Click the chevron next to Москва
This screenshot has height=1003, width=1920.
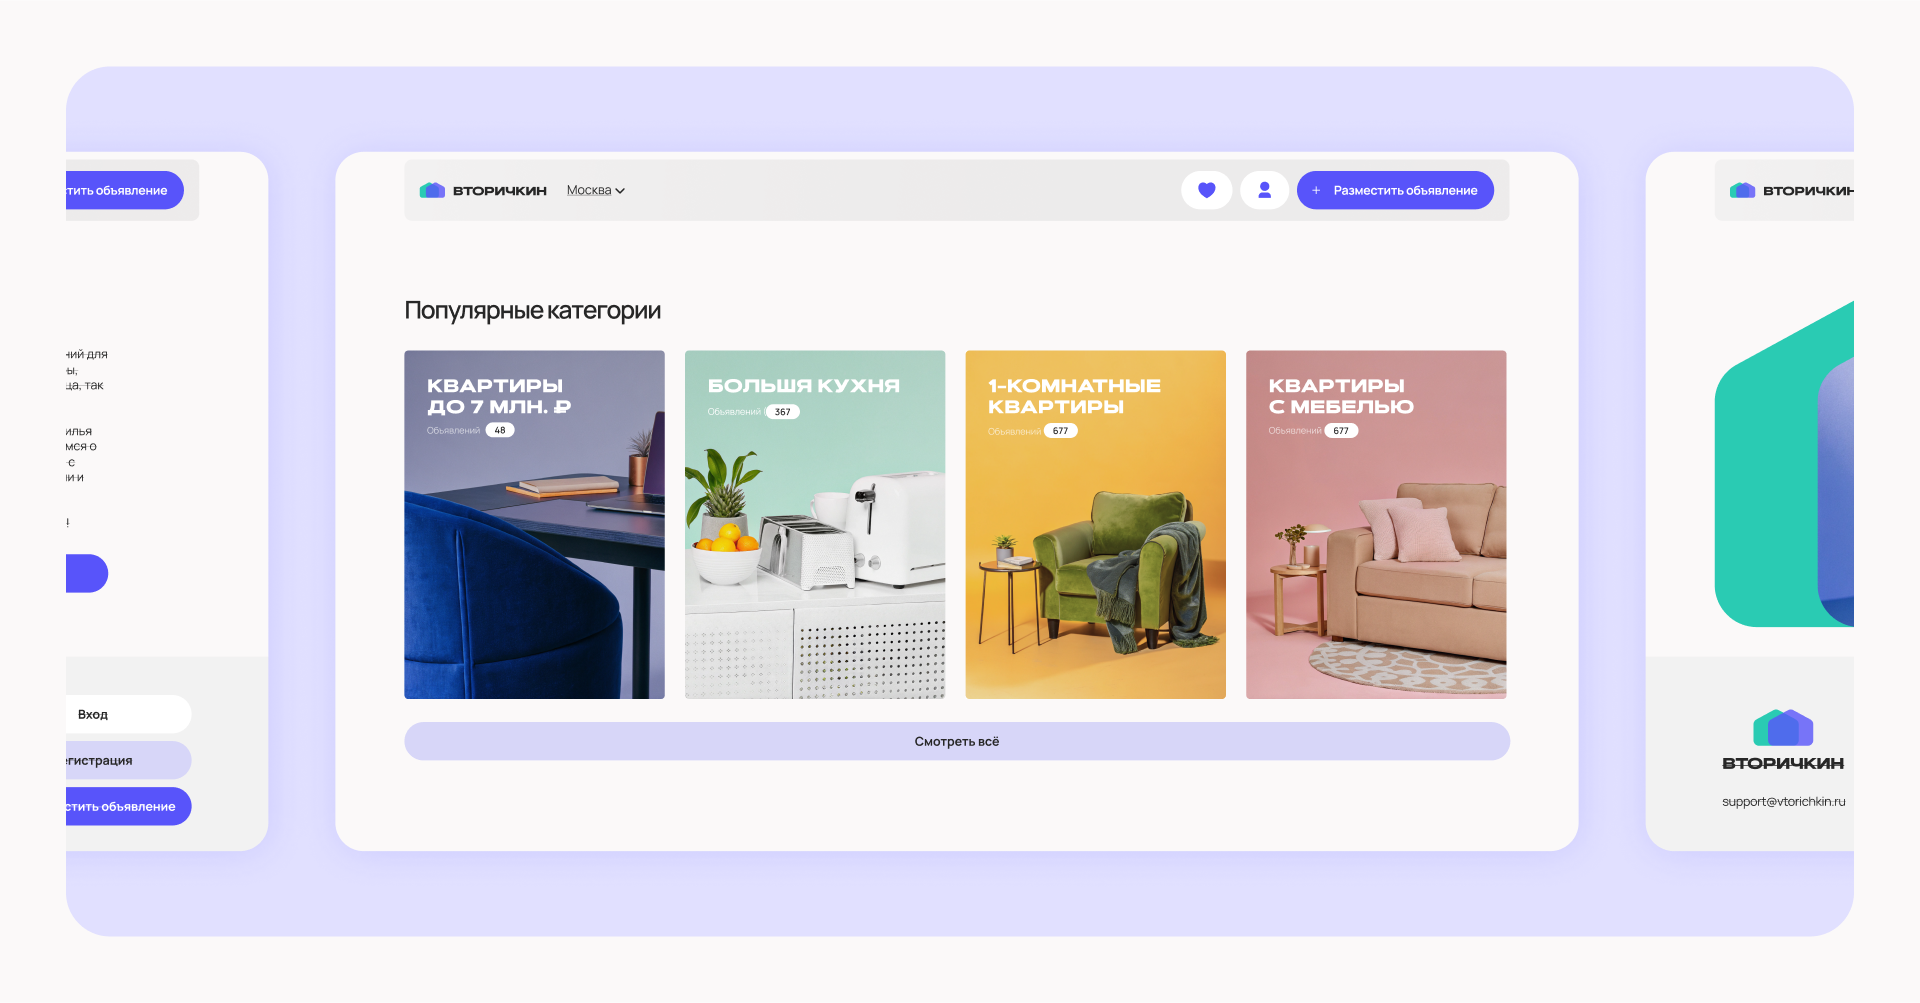[x=620, y=191]
